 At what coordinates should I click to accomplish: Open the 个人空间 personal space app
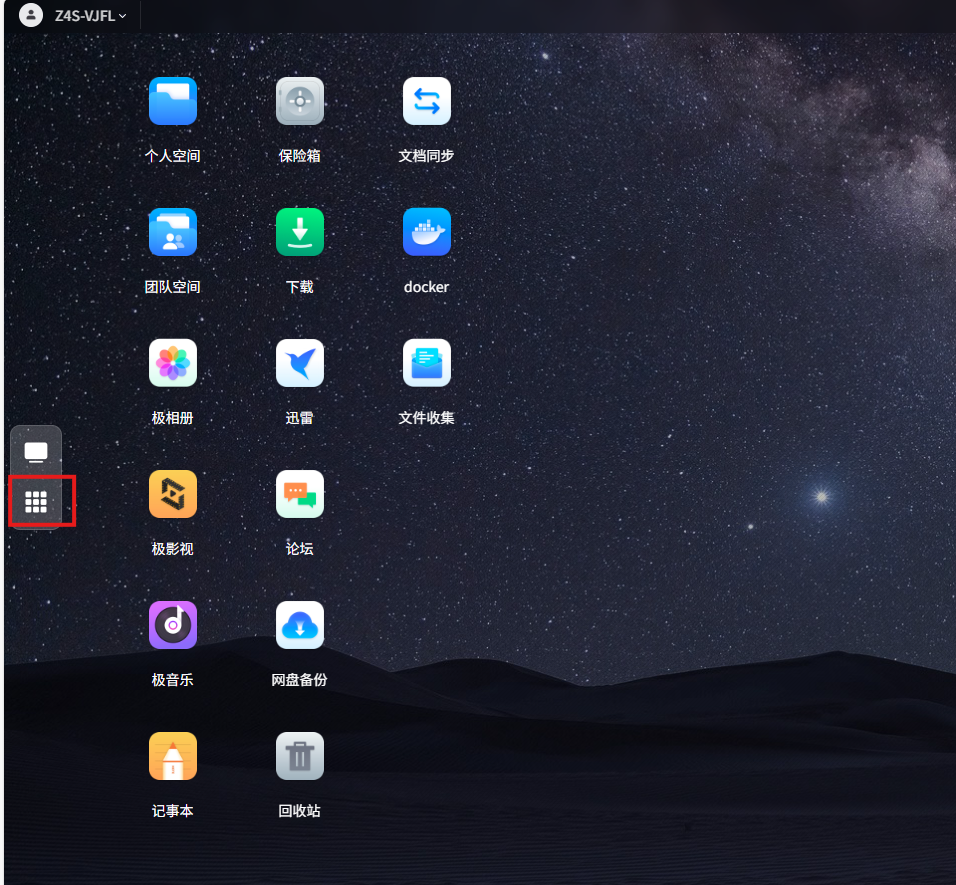(x=173, y=101)
